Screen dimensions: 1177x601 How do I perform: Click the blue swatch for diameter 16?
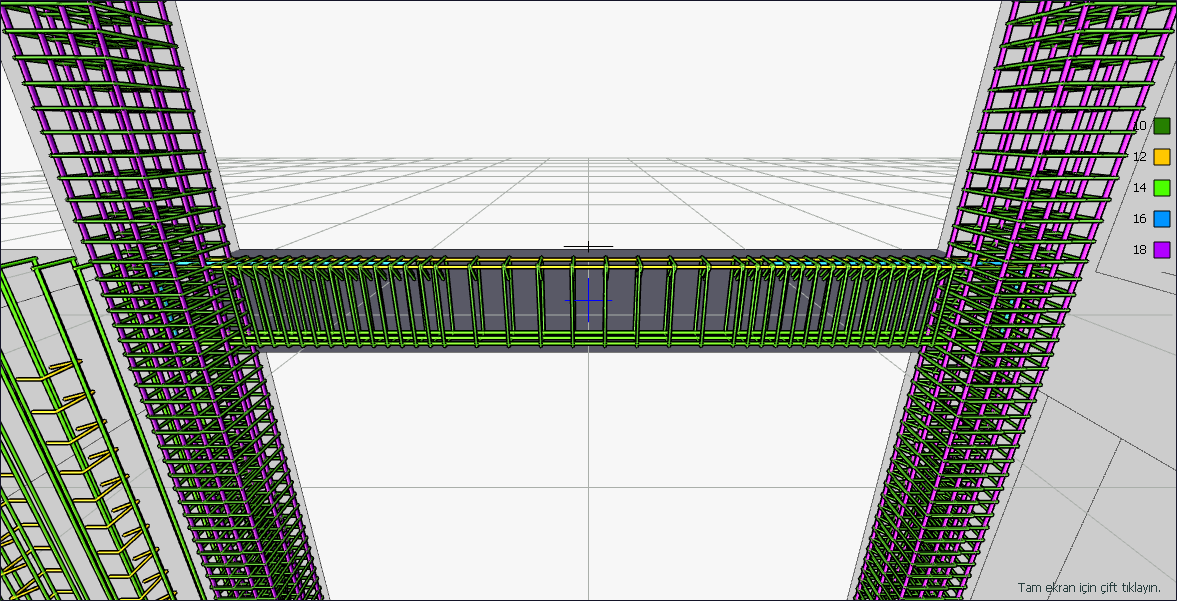click(1162, 218)
